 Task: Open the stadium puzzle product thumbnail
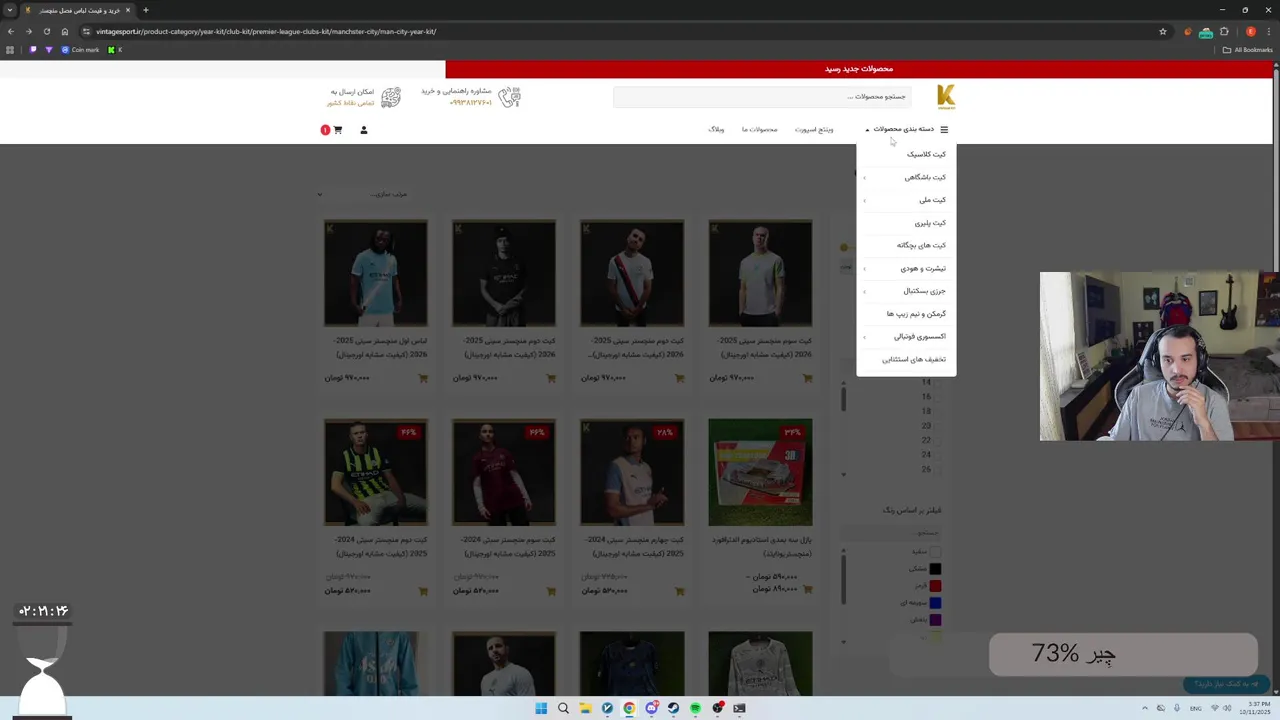(x=760, y=472)
